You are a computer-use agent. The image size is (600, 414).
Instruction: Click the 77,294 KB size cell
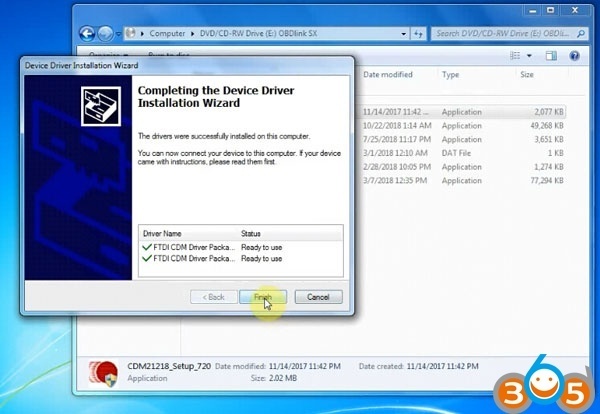point(547,181)
